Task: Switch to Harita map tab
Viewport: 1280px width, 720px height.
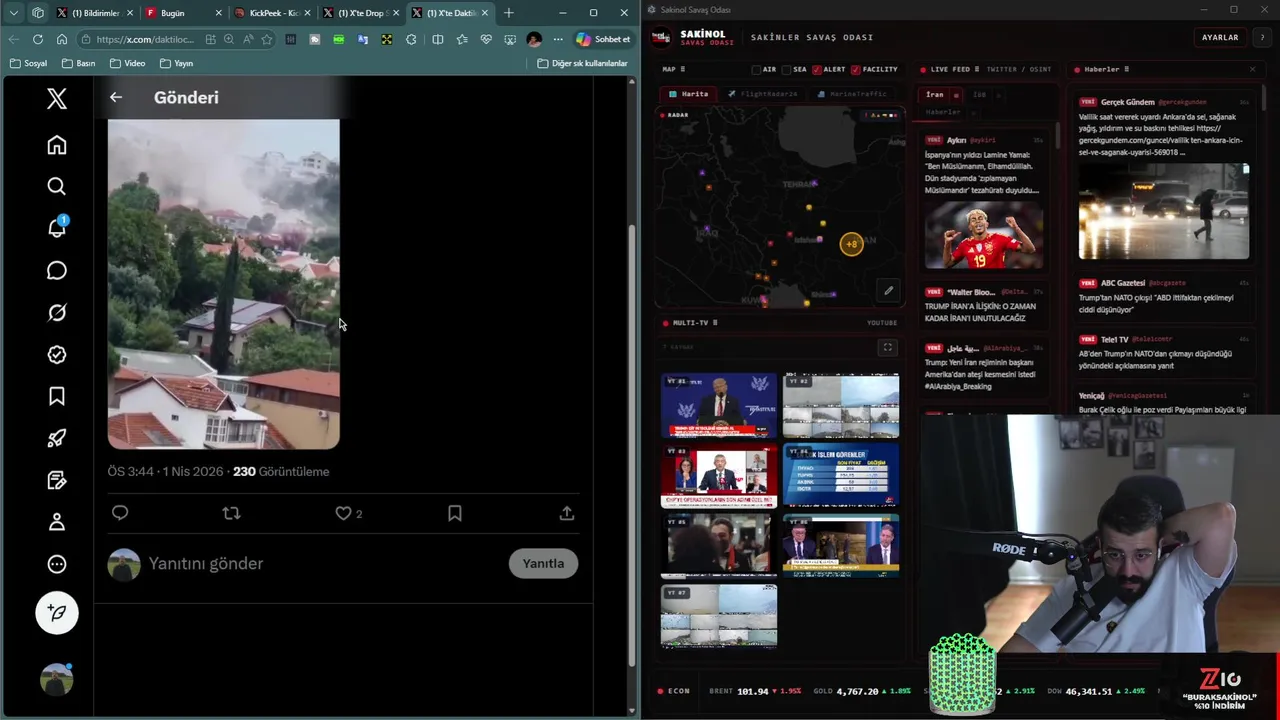Action: (688, 94)
